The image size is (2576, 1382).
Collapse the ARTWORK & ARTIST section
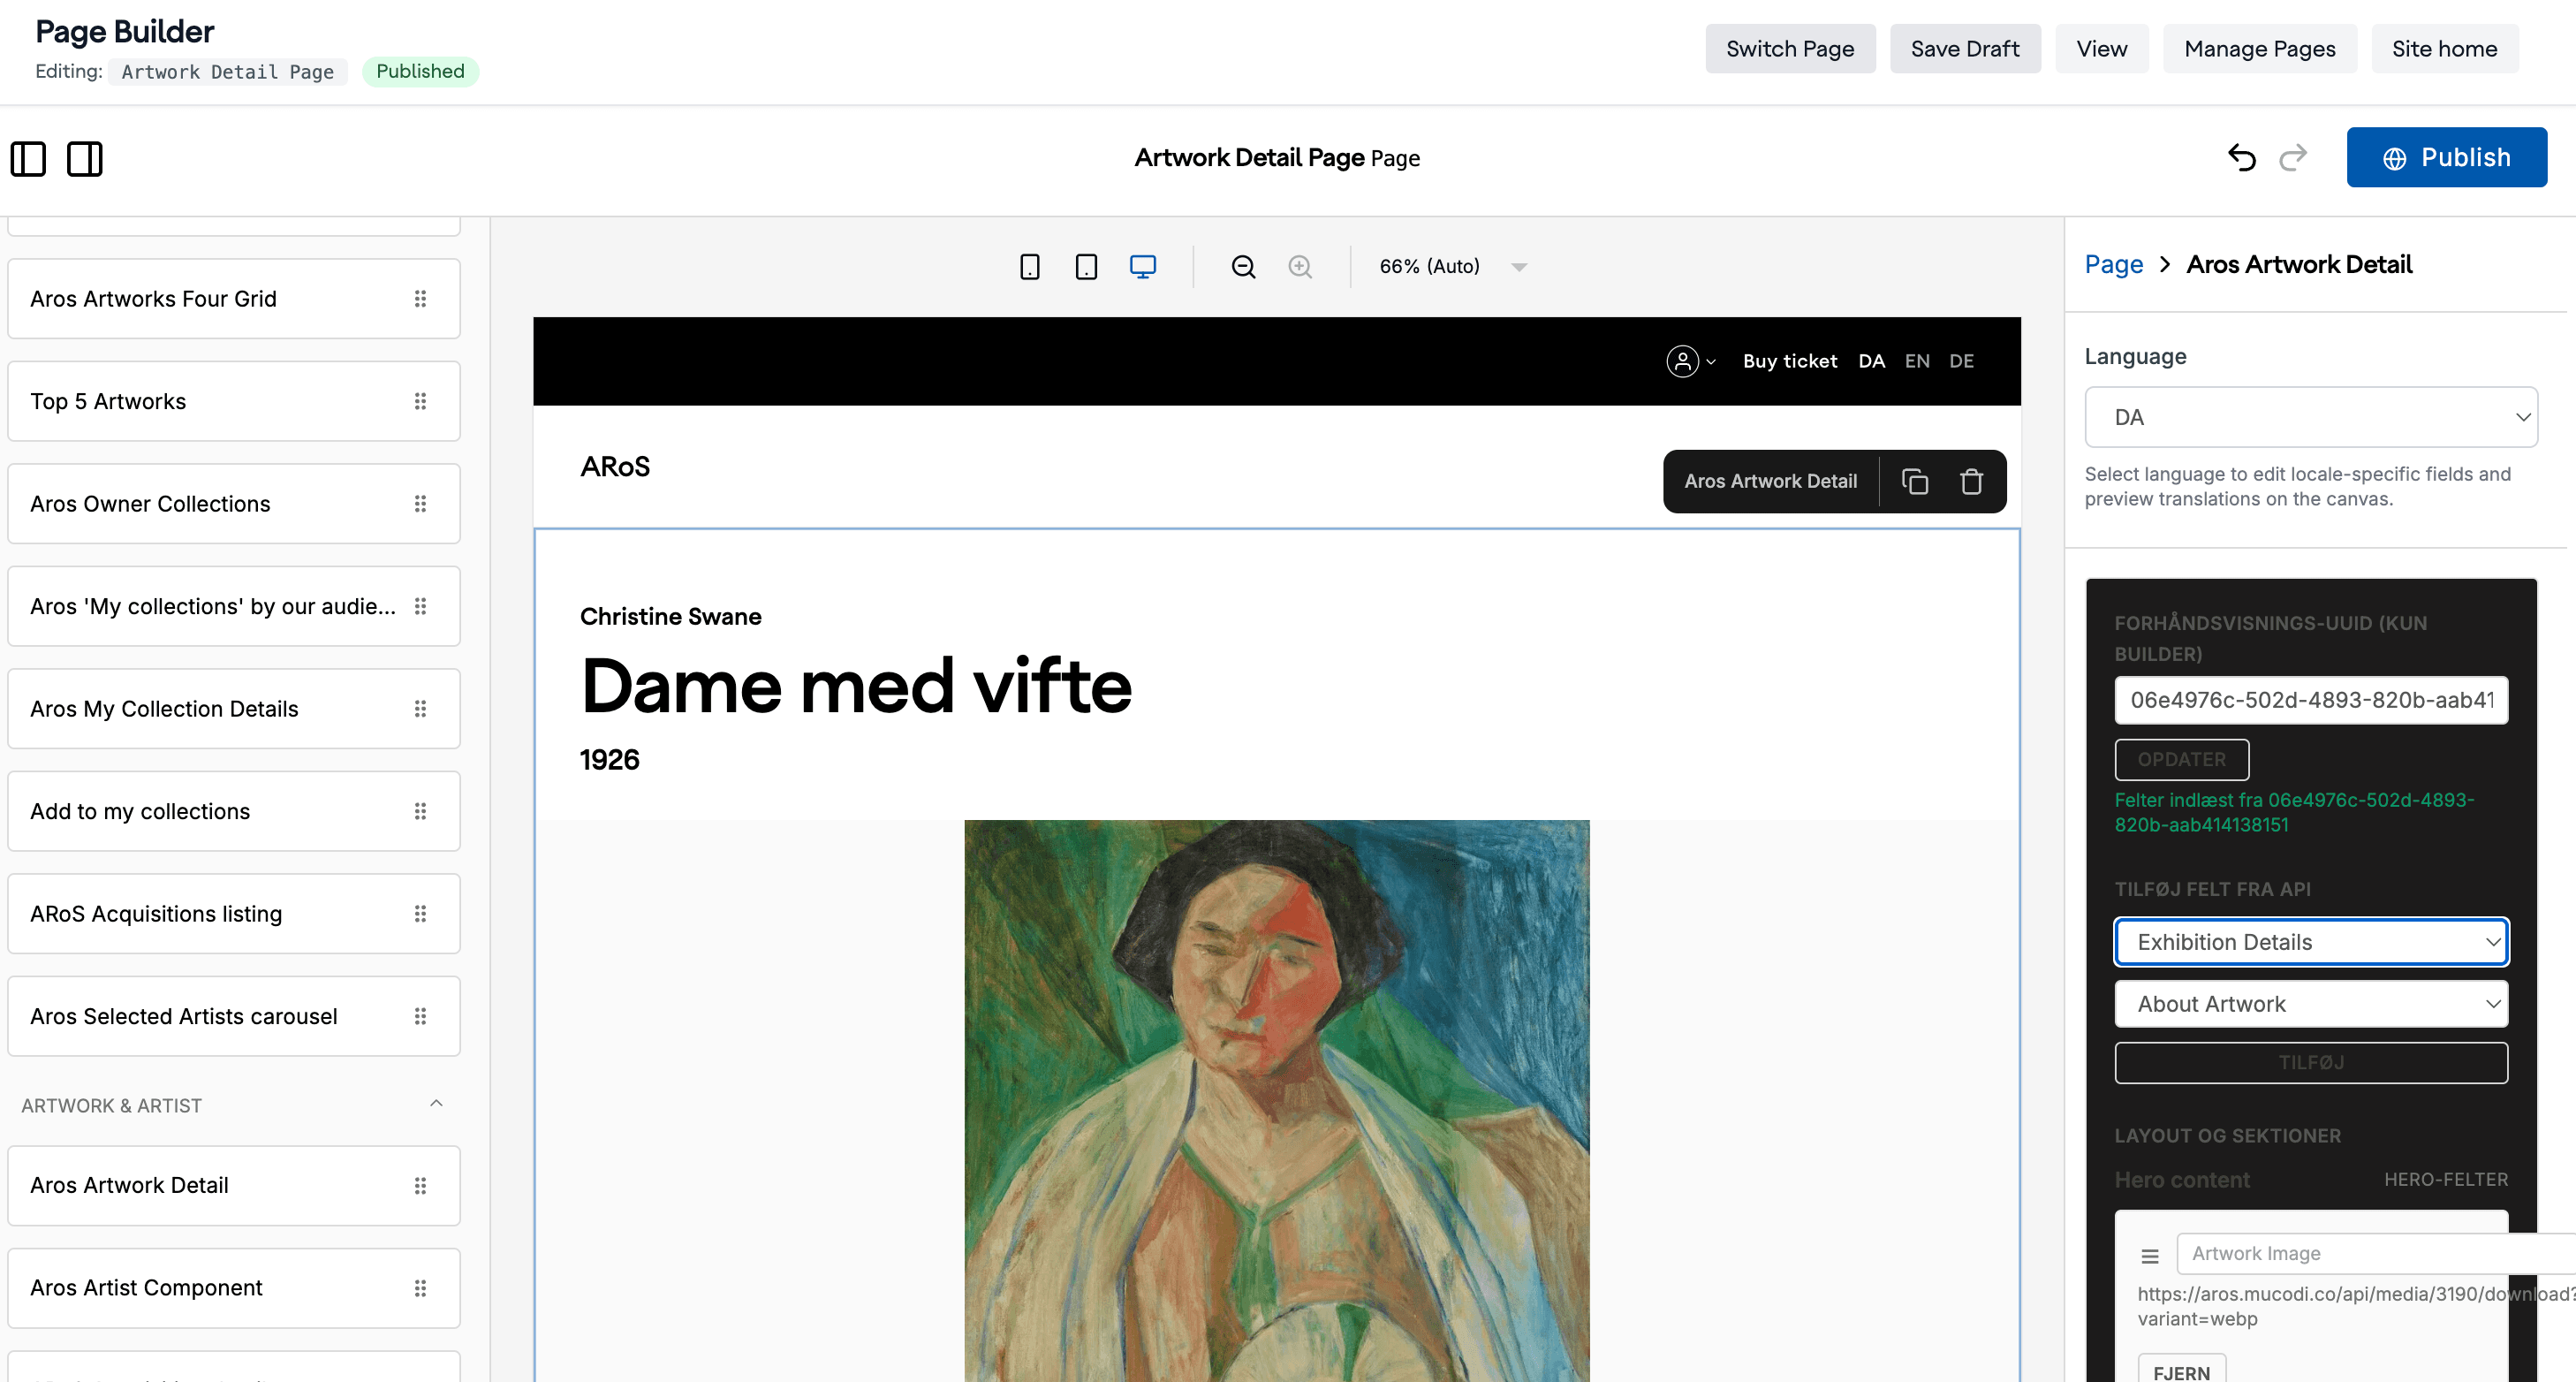point(436,1104)
